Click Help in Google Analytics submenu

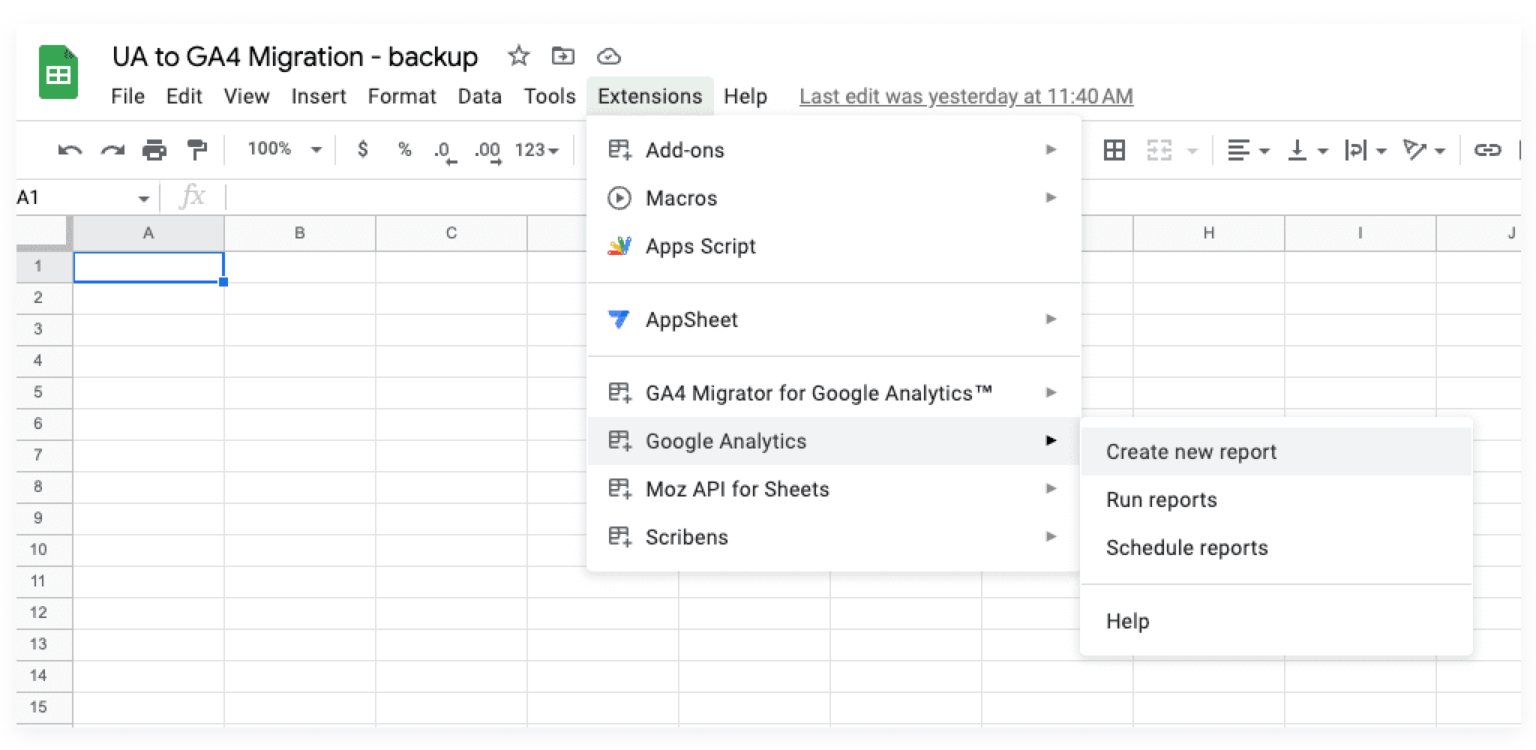(x=1276, y=621)
